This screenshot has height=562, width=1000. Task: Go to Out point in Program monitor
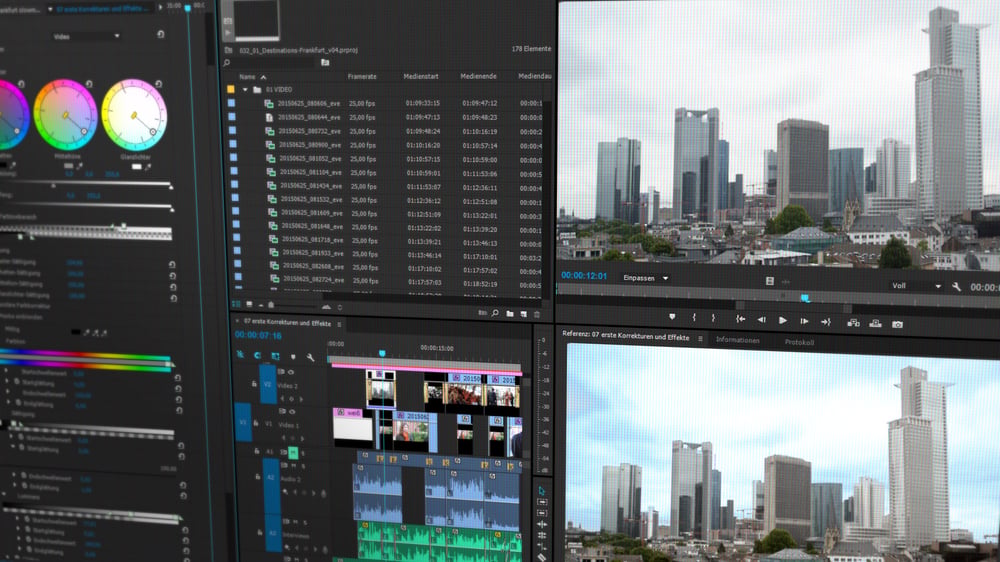pyautogui.click(x=826, y=322)
